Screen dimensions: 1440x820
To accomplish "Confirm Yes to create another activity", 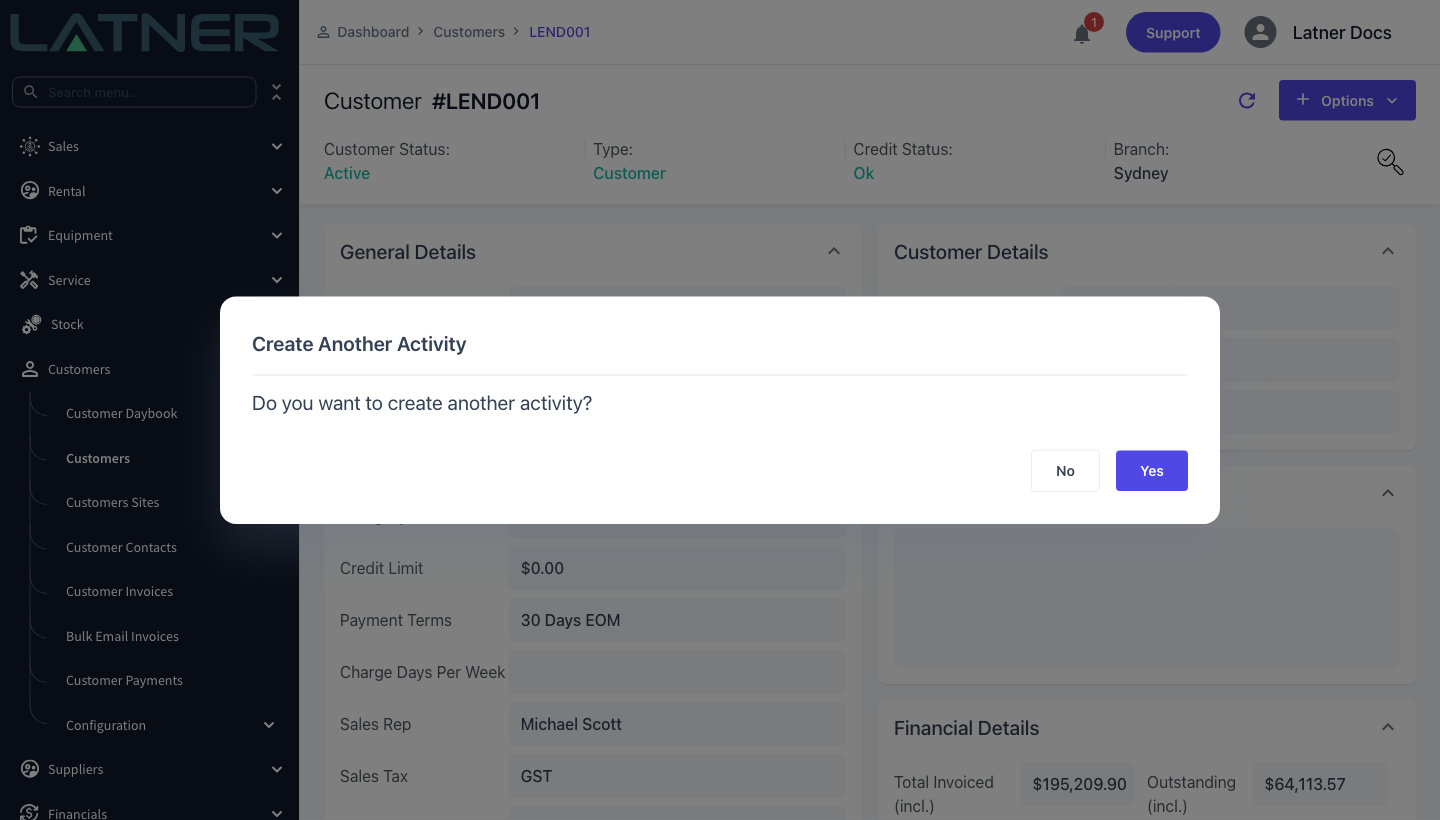I will point(1152,471).
